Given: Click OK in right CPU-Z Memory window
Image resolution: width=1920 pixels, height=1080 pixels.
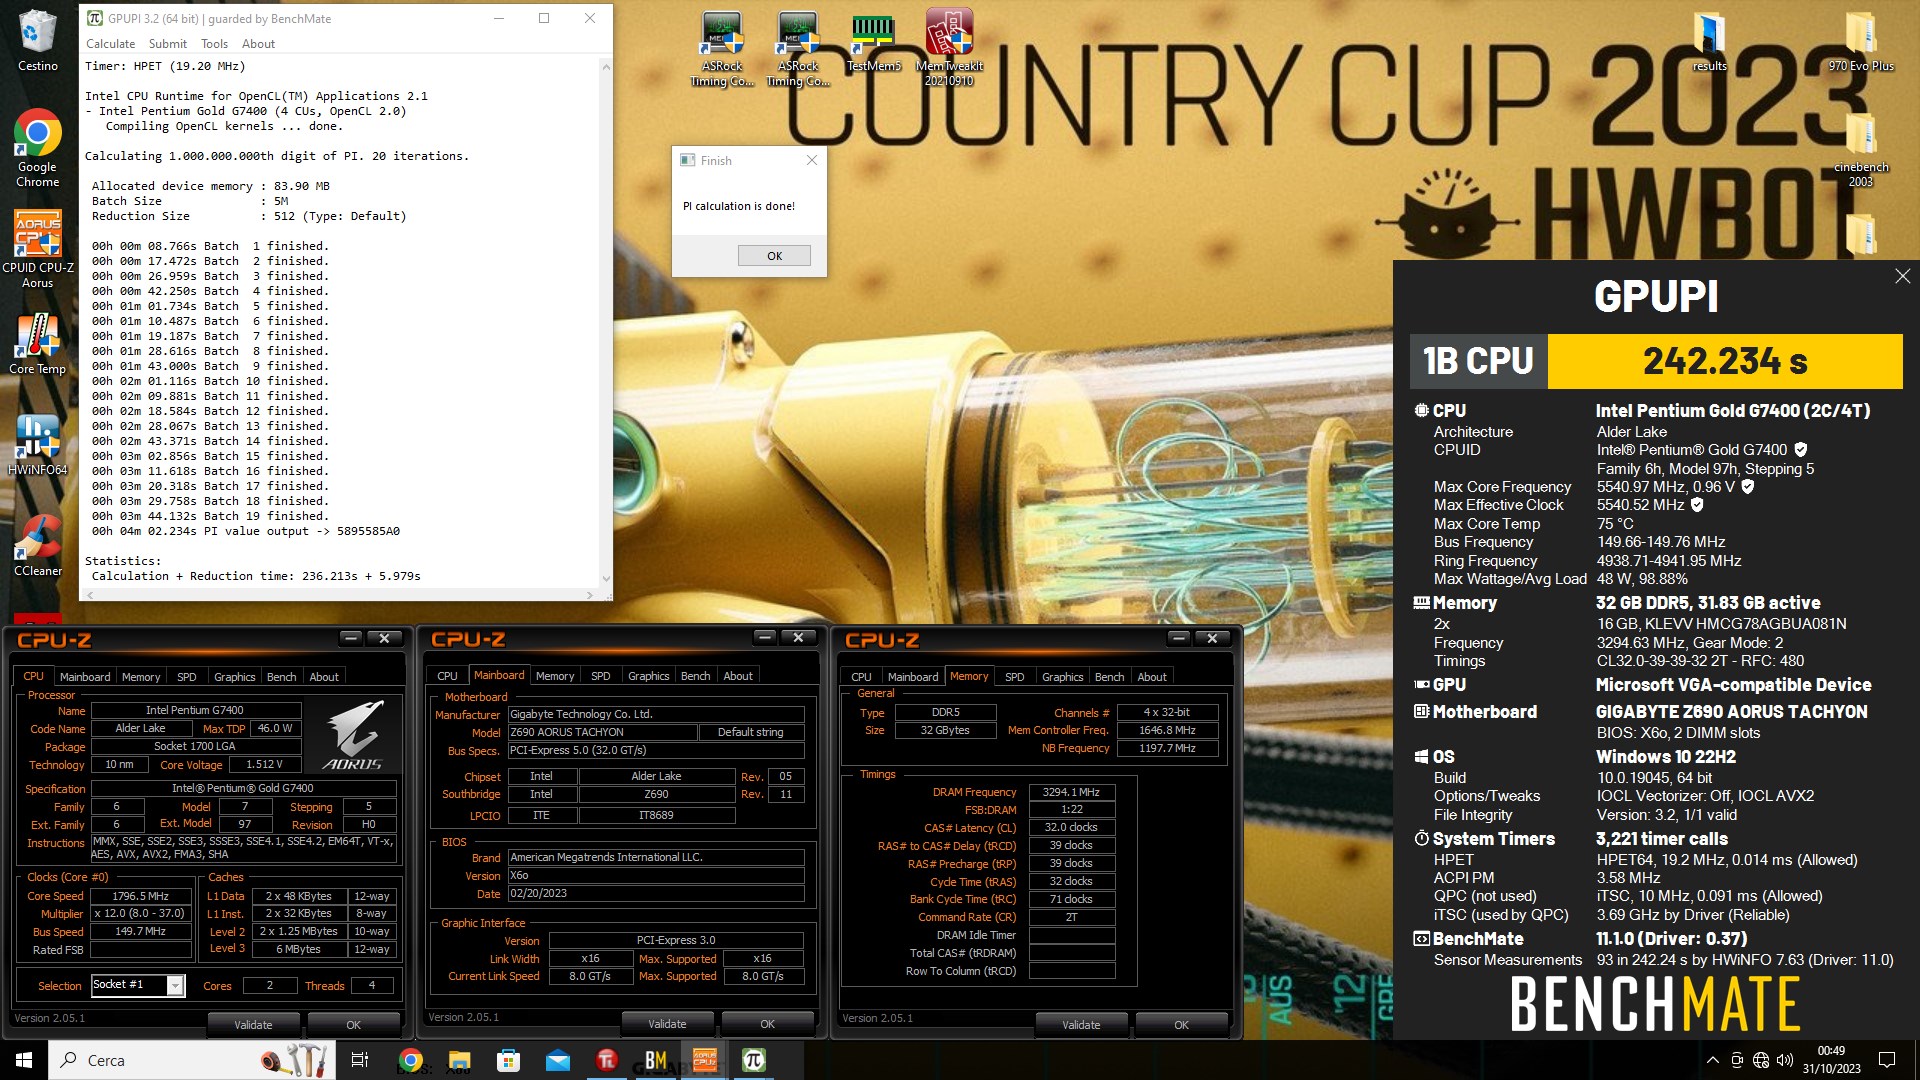Looking at the screenshot, I should [x=1181, y=1025].
